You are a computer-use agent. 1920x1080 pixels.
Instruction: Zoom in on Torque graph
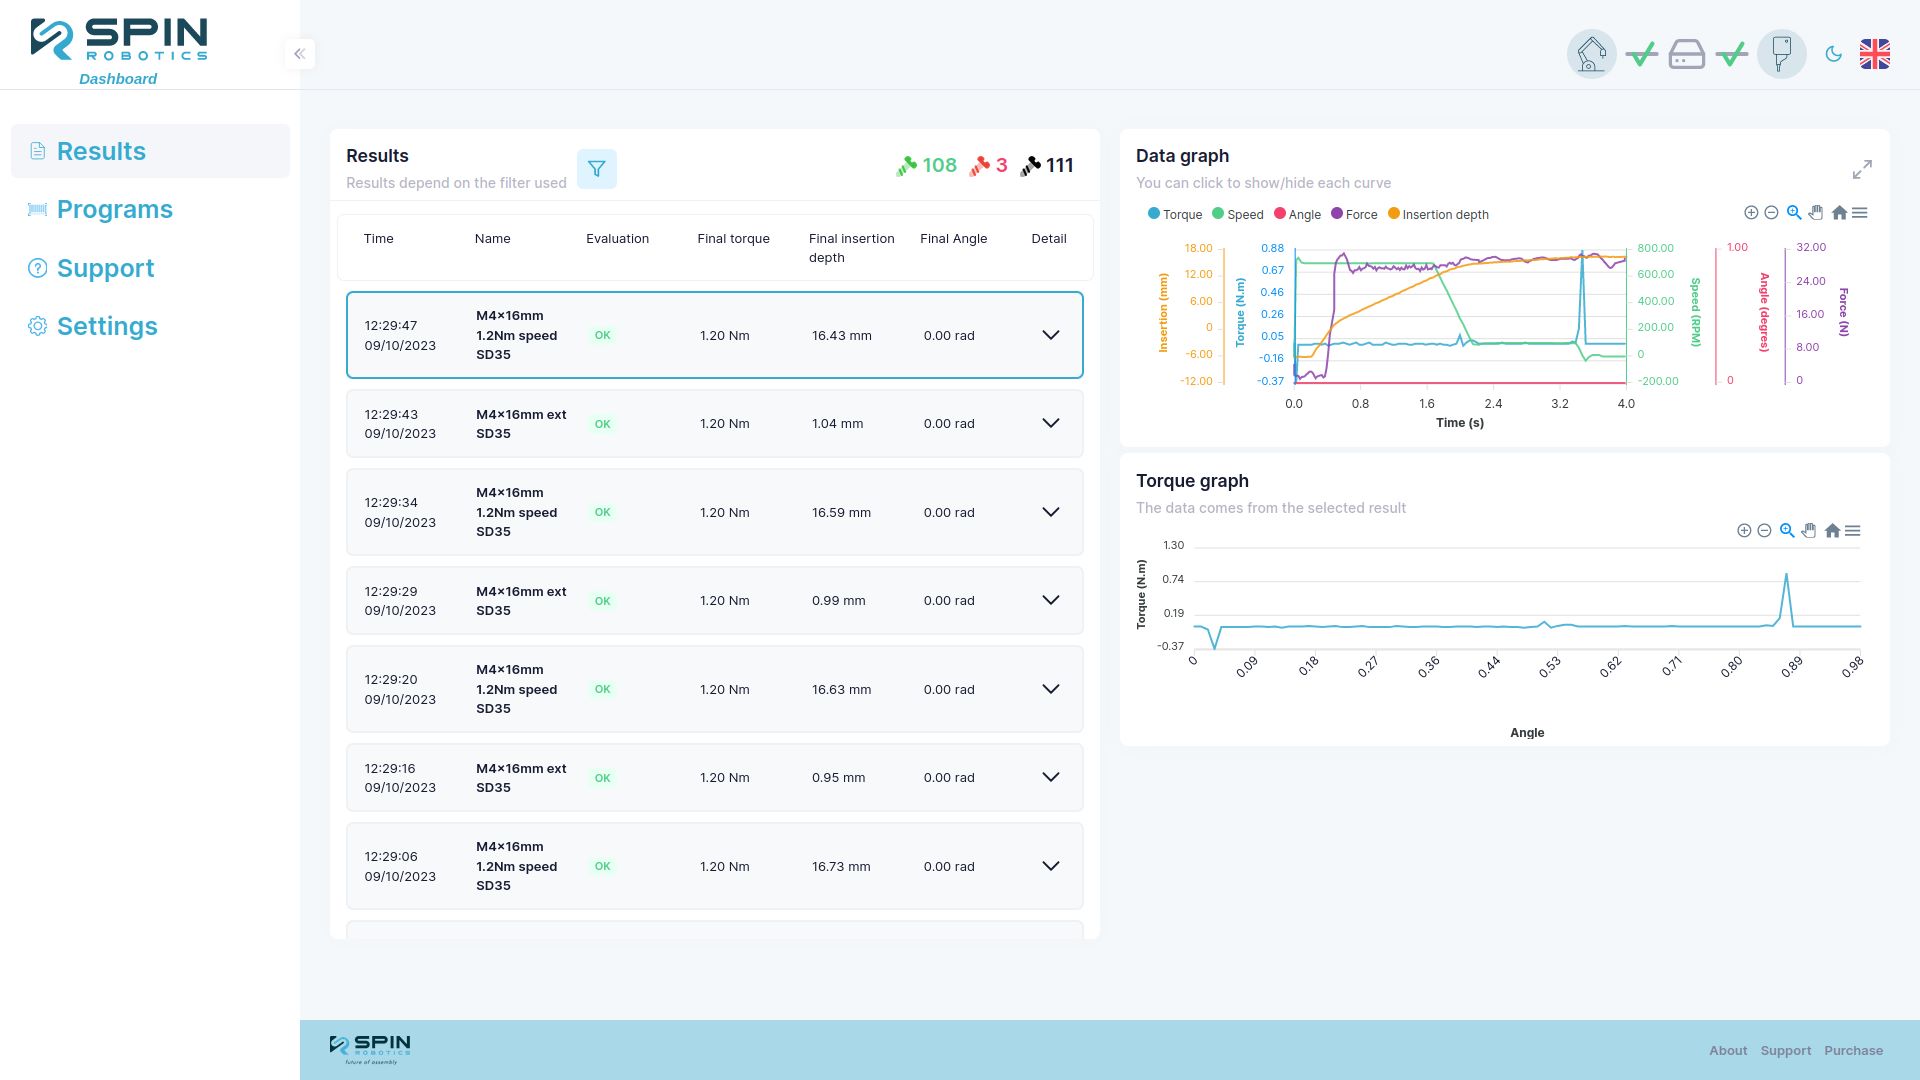[1743, 531]
